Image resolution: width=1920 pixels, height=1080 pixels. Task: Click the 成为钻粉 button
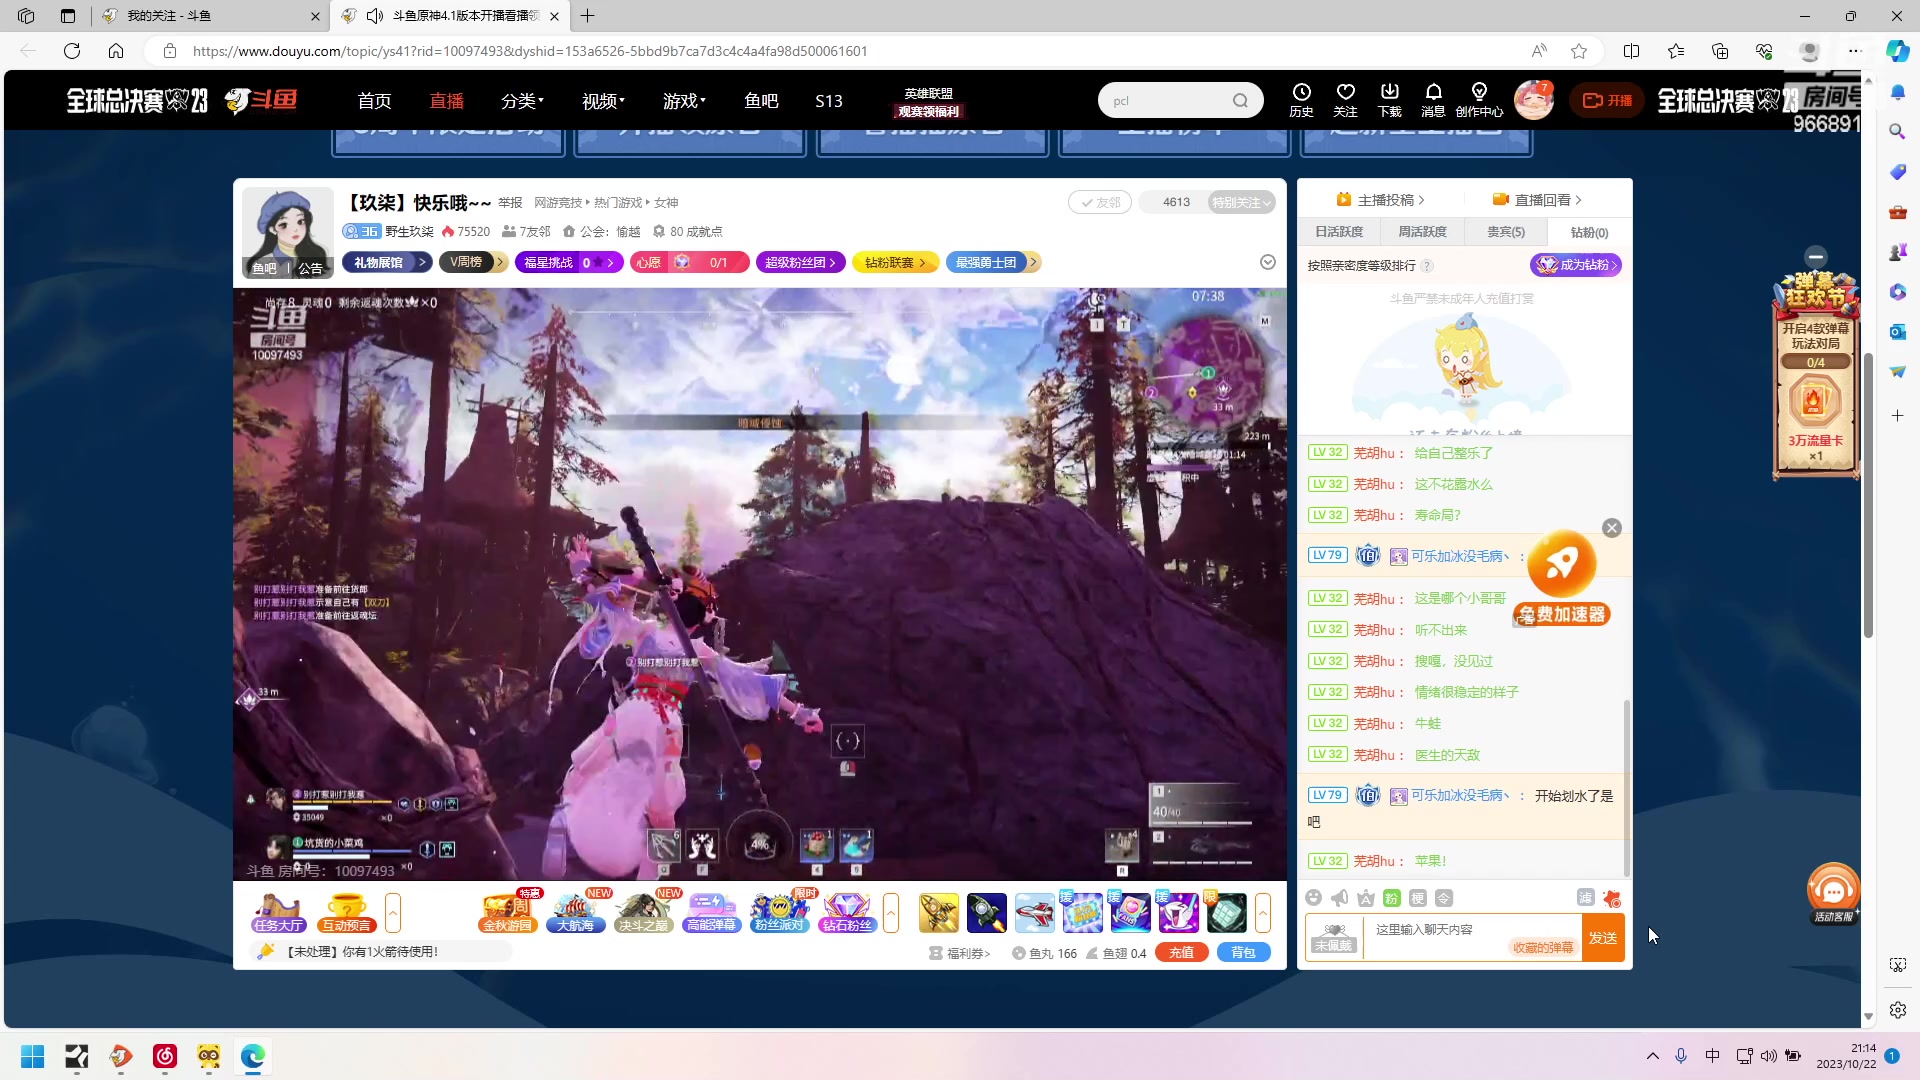tap(1575, 265)
